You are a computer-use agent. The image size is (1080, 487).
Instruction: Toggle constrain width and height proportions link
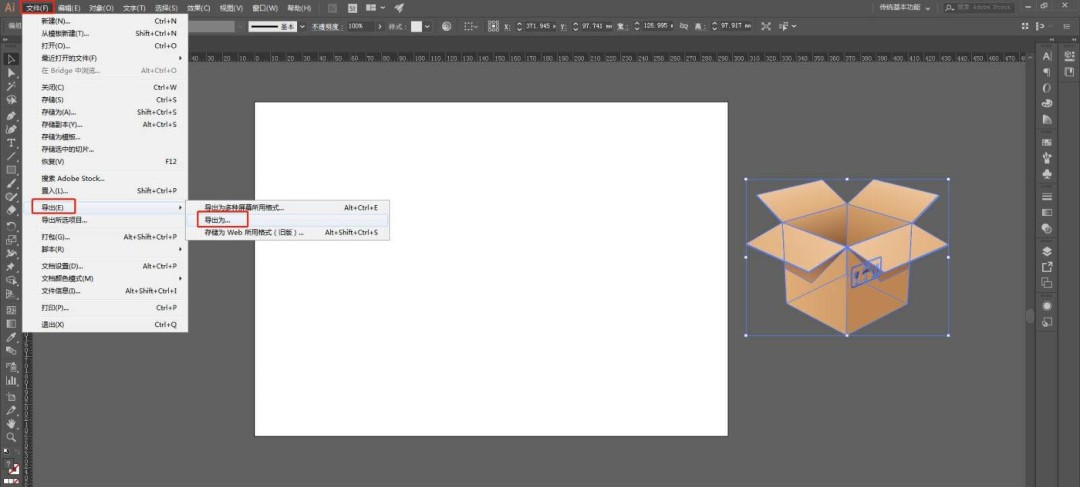[x=683, y=26]
